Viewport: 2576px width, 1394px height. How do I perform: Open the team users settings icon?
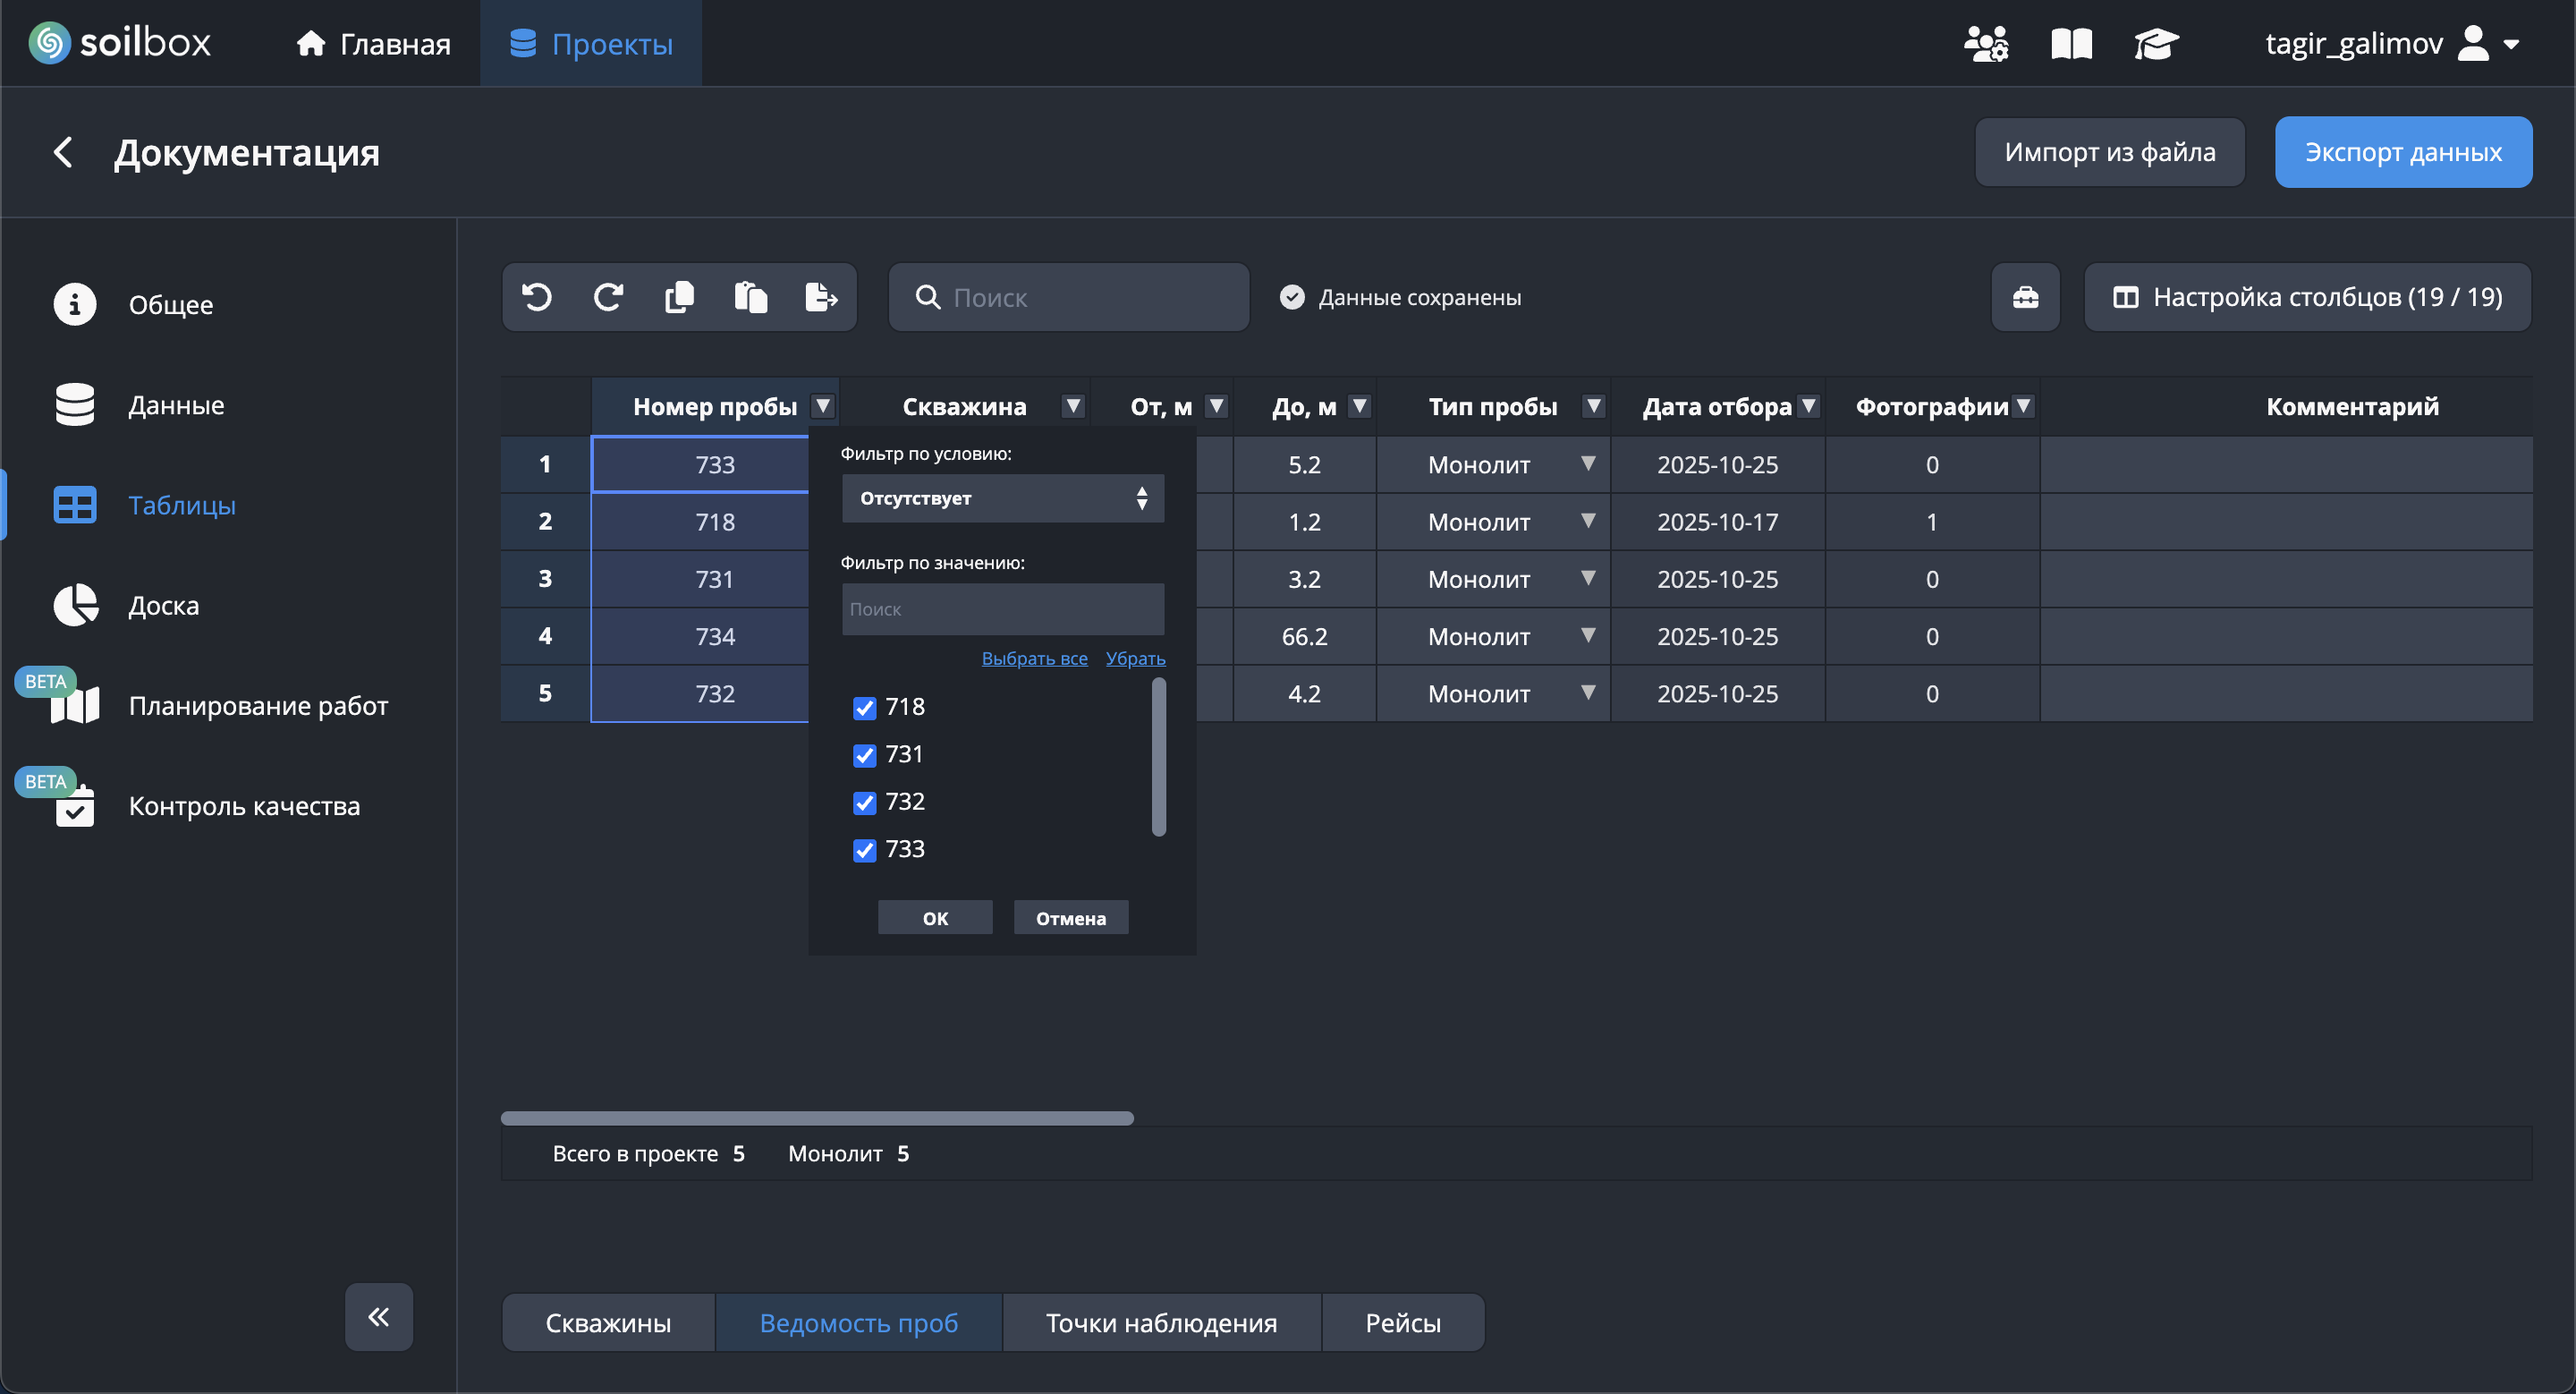point(1985,44)
